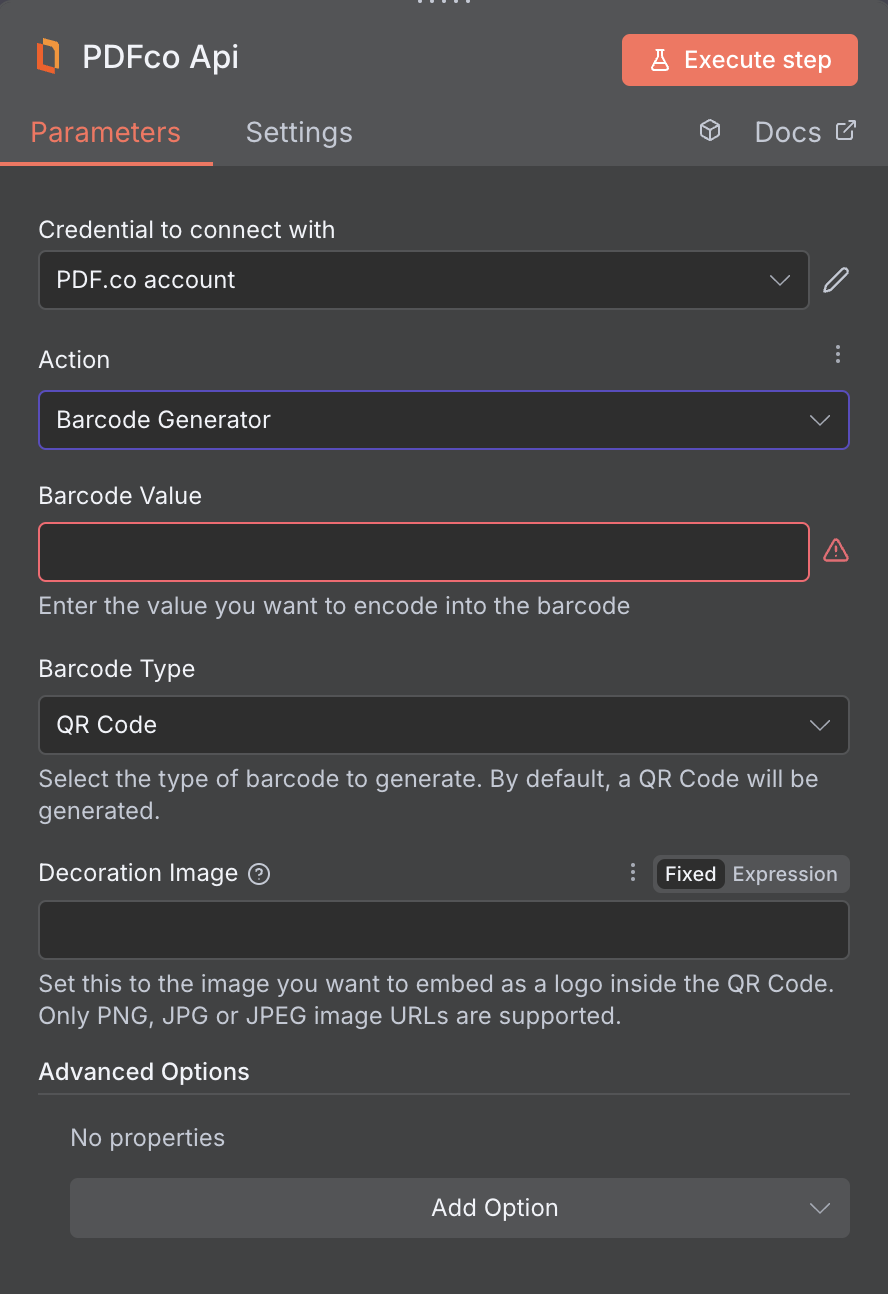This screenshot has height=1294, width=888.
Task: Click the external link icon beside Docs
Action: click(846, 130)
